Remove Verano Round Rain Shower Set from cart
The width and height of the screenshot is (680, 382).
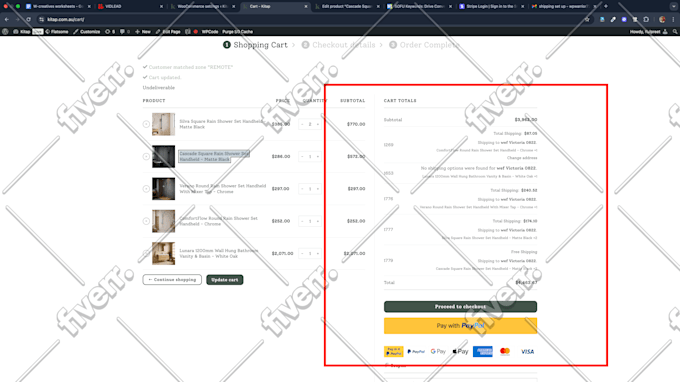tap(146, 189)
